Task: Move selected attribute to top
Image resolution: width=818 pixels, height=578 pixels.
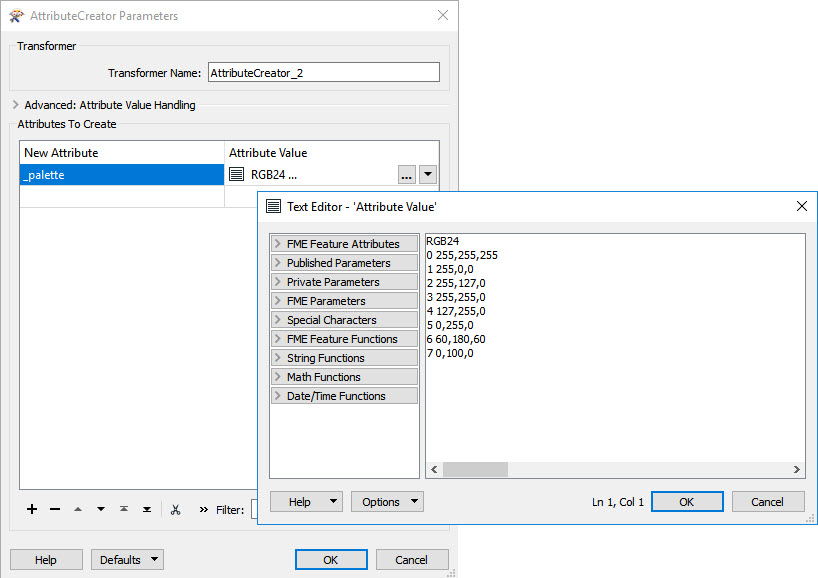Action: [124, 509]
